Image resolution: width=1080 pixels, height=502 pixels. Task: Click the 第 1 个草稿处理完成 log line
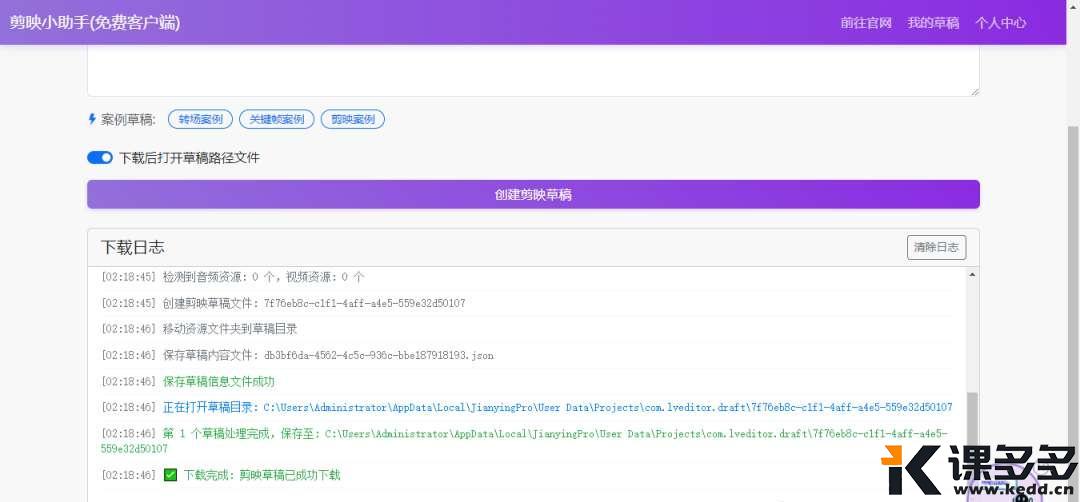527,441
